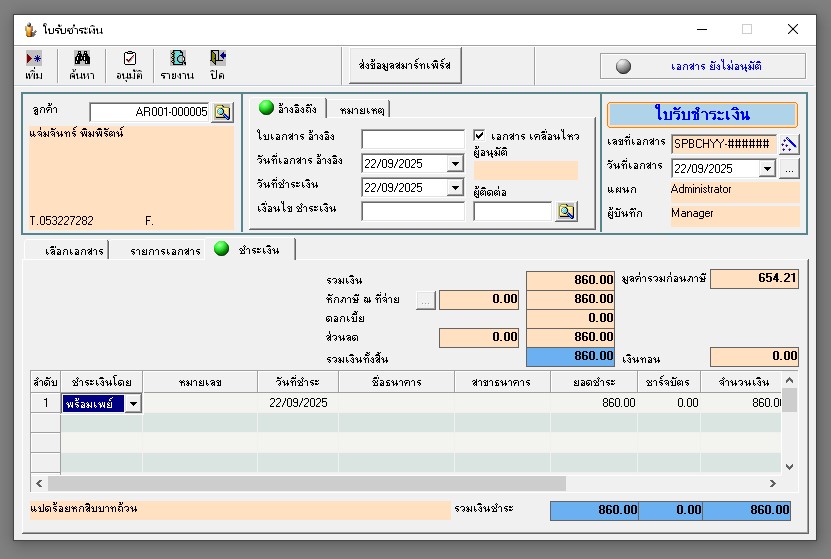Click ellipsis button beside หักภาษี ณ ที่จ่าย

pos(426,298)
